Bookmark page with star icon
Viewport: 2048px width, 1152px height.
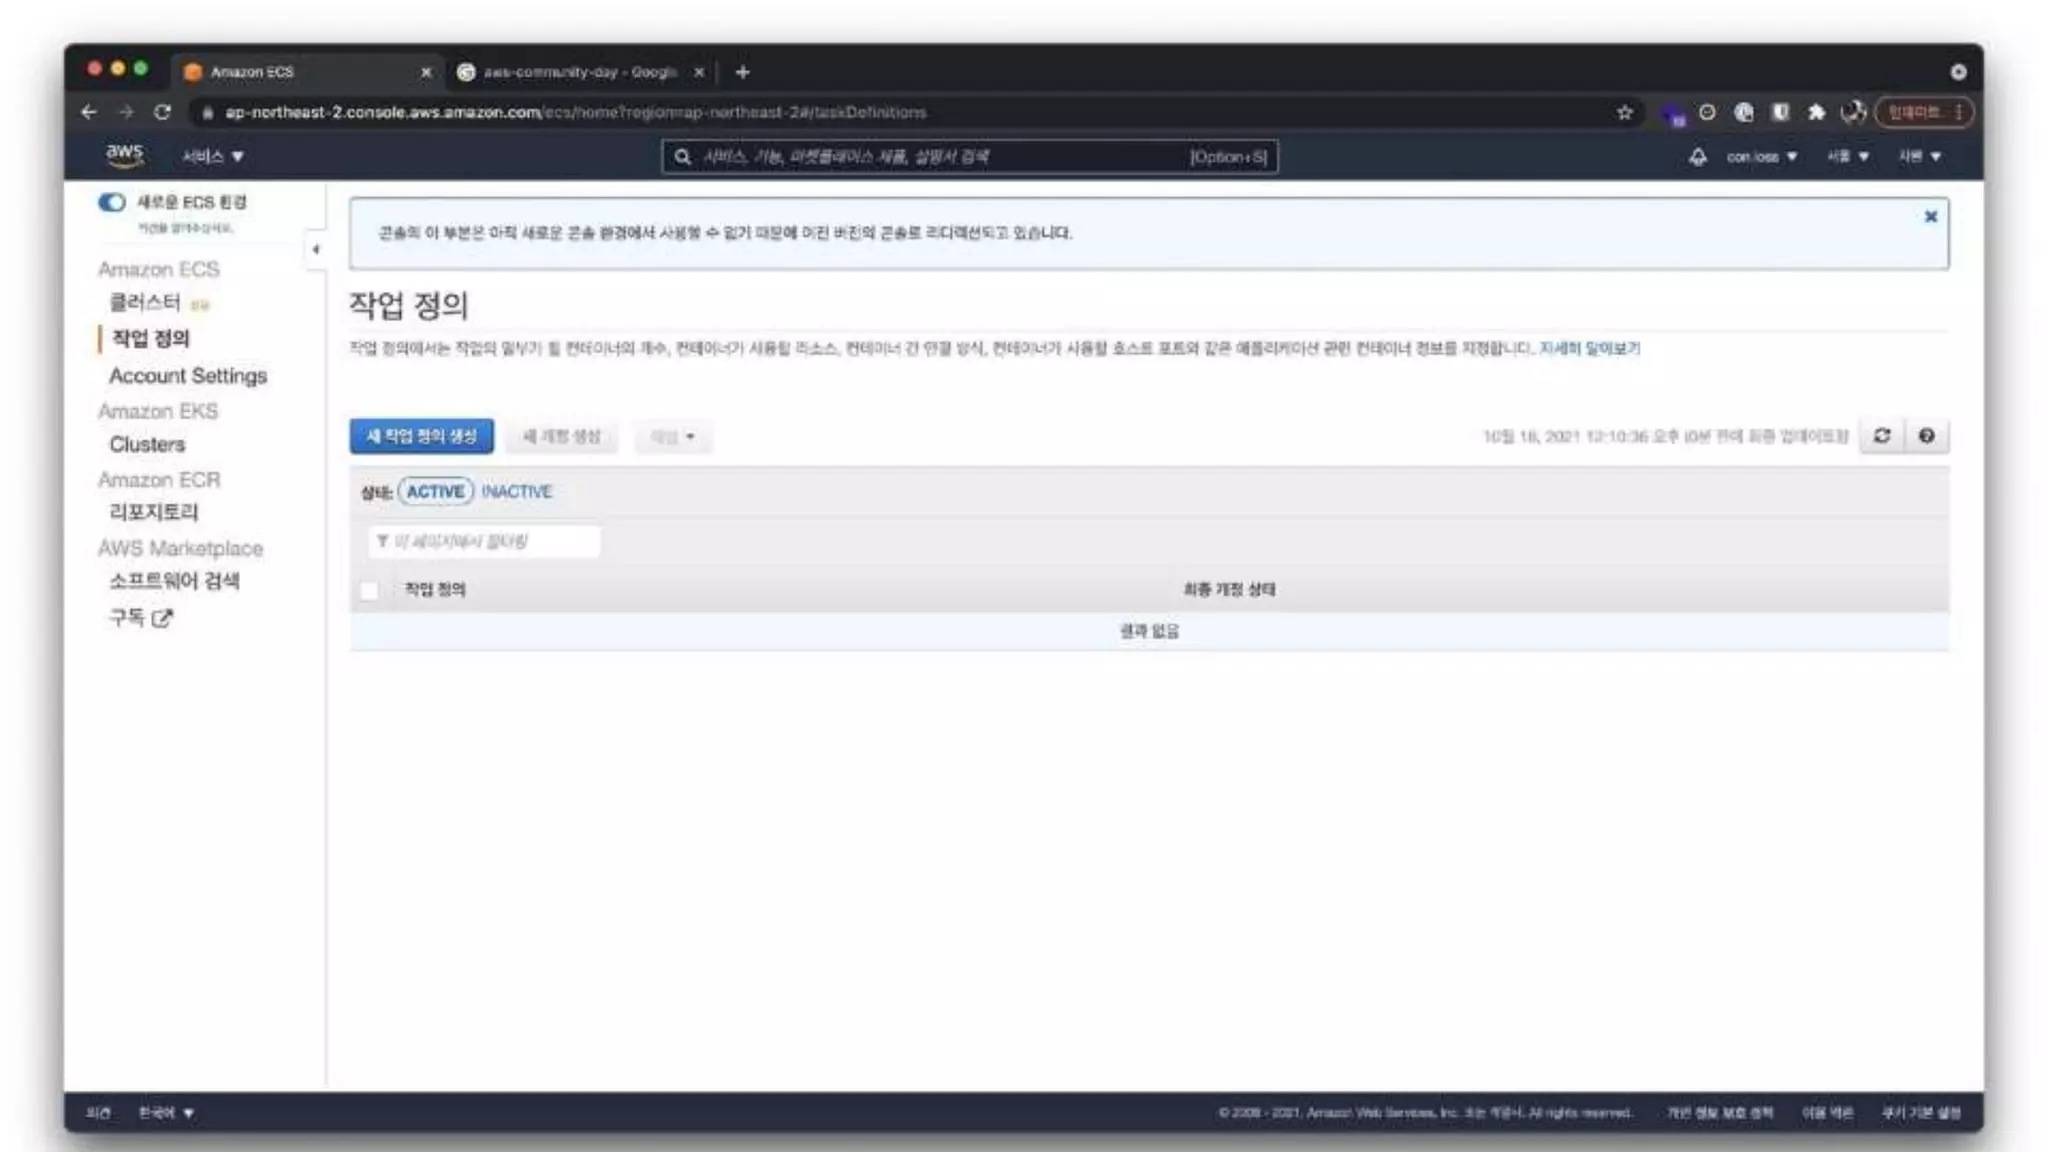pos(1624,113)
